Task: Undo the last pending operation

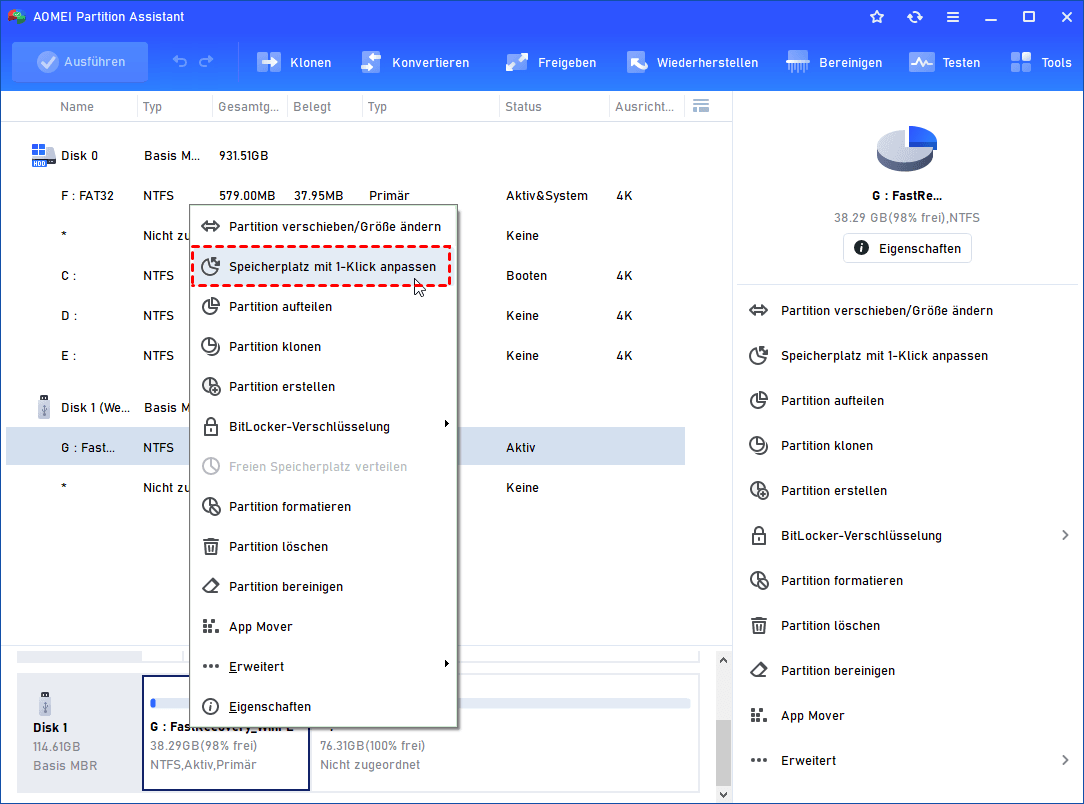Action: coord(180,62)
